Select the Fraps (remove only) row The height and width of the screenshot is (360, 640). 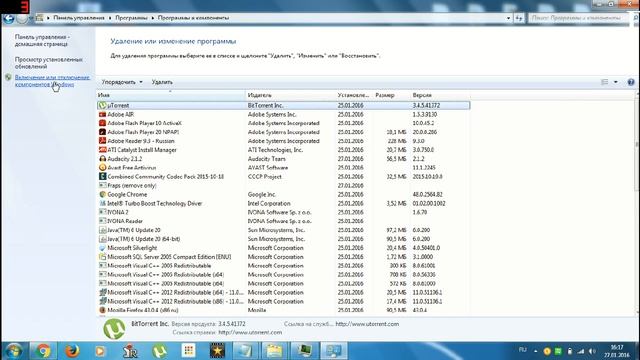click(x=283, y=185)
